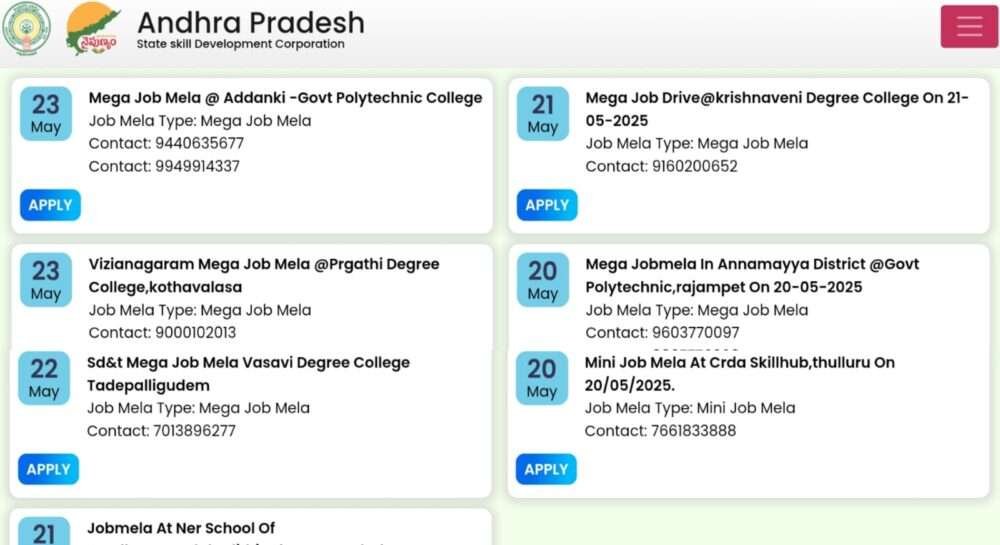The width and height of the screenshot is (1000, 545).
Task: Click the APSSDC Naipunyam logo
Action: click(93, 28)
